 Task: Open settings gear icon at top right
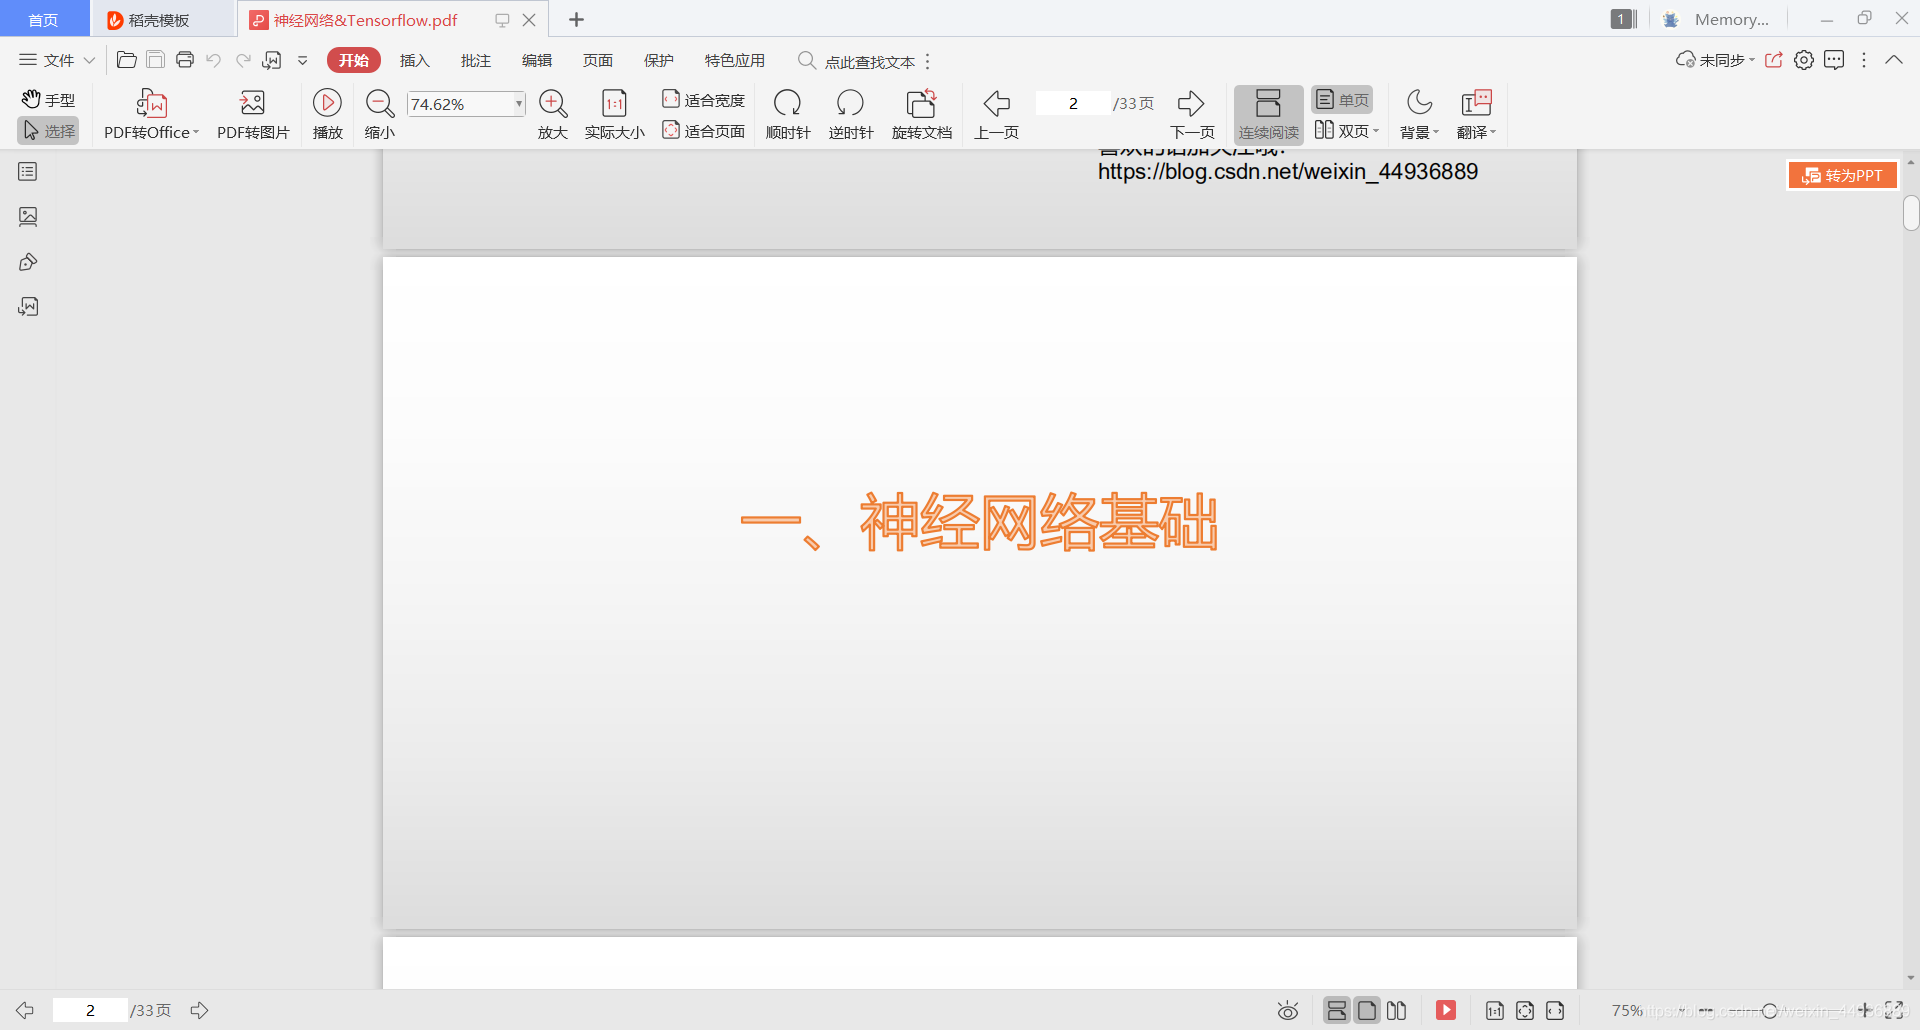point(1804,60)
